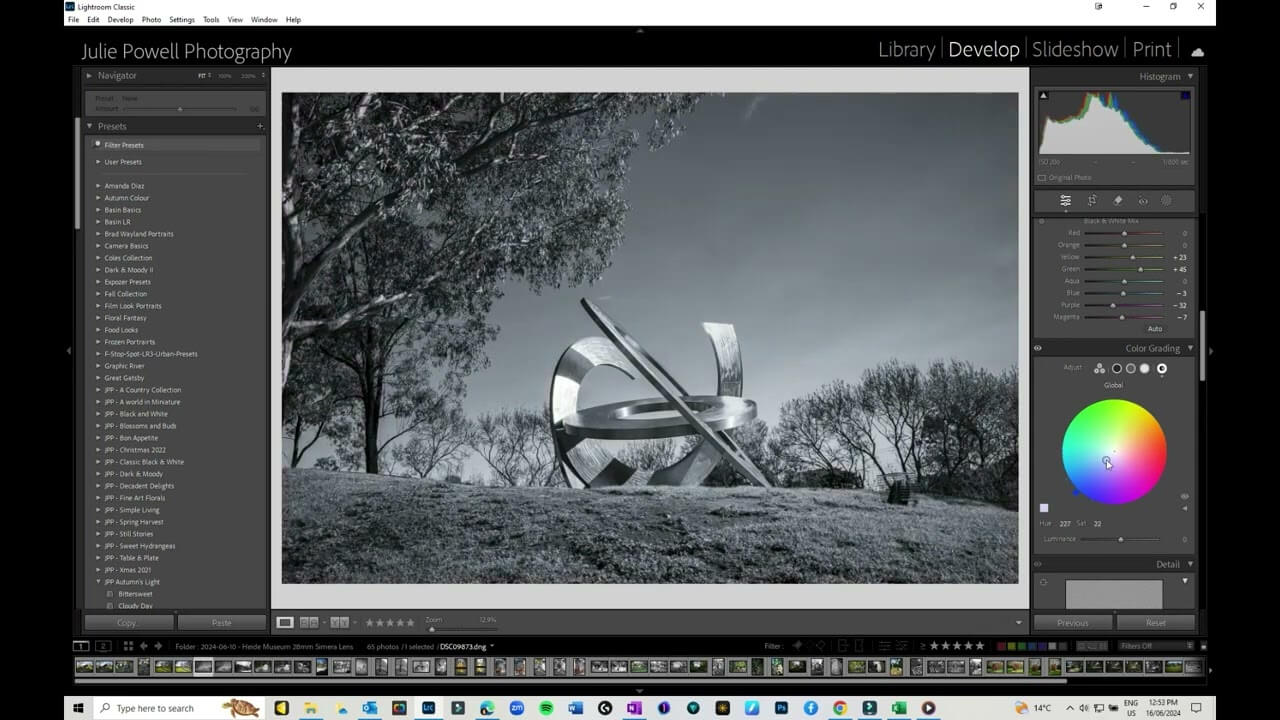Expand the Amanda Diaz preset folder

(98, 186)
